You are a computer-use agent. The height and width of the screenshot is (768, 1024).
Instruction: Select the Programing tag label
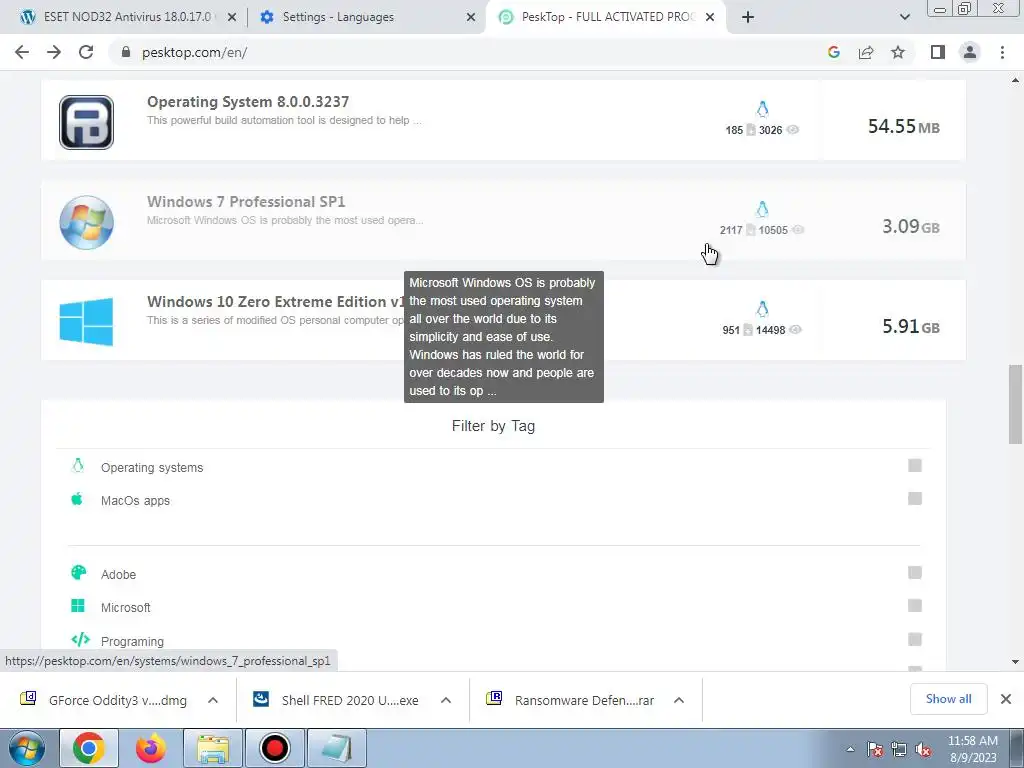(132, 641)
